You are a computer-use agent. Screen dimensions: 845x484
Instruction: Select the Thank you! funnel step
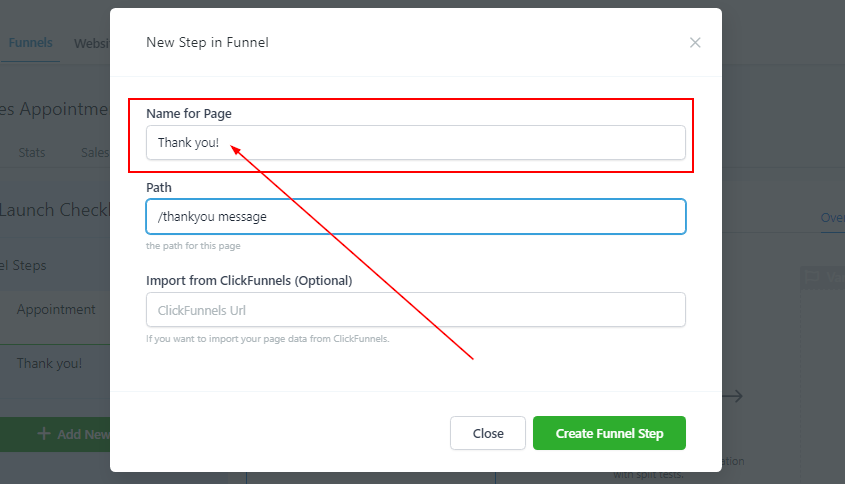click(50, 363)
